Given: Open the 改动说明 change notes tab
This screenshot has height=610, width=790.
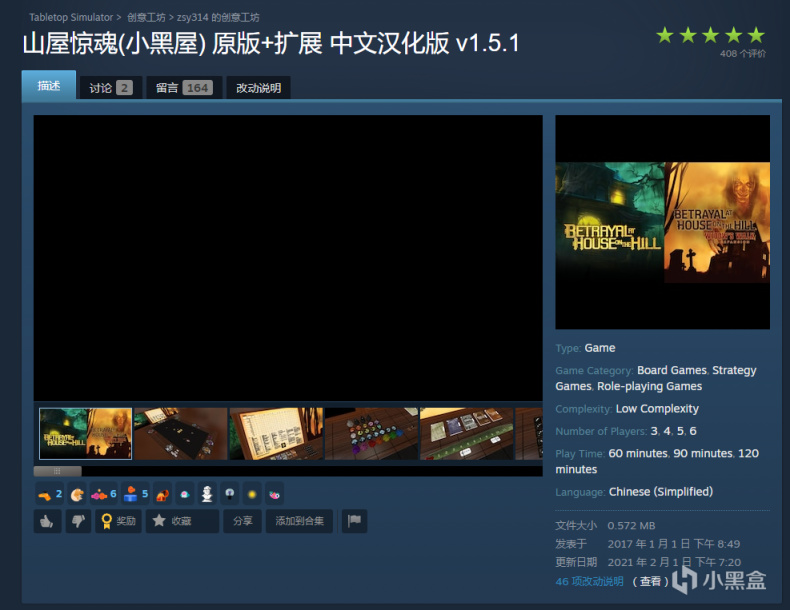Looking at the screenshot, I should (258, 88).
